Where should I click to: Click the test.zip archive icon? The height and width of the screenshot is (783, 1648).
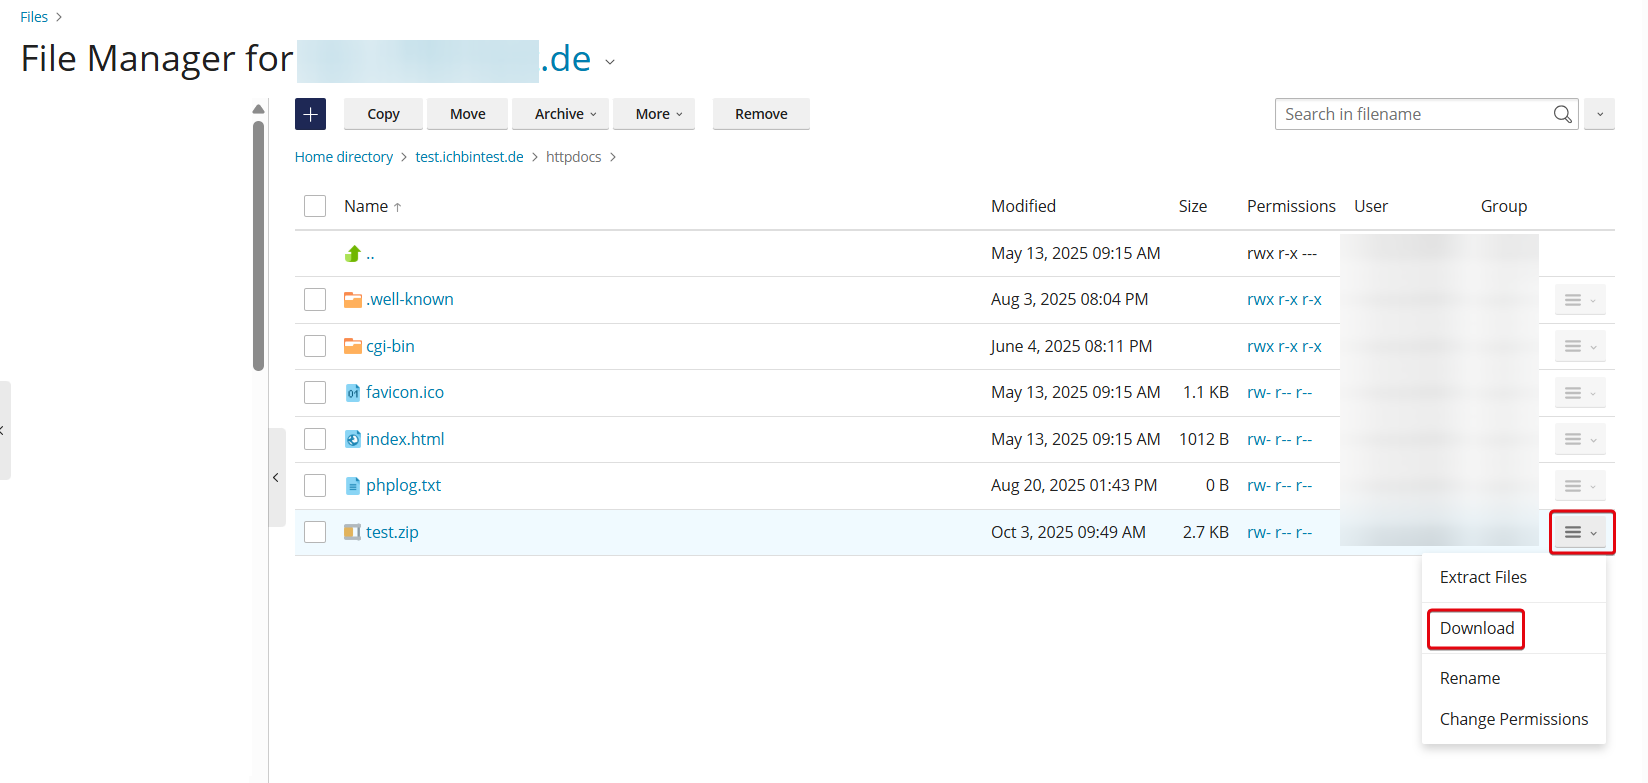click(x=352, y=532)
